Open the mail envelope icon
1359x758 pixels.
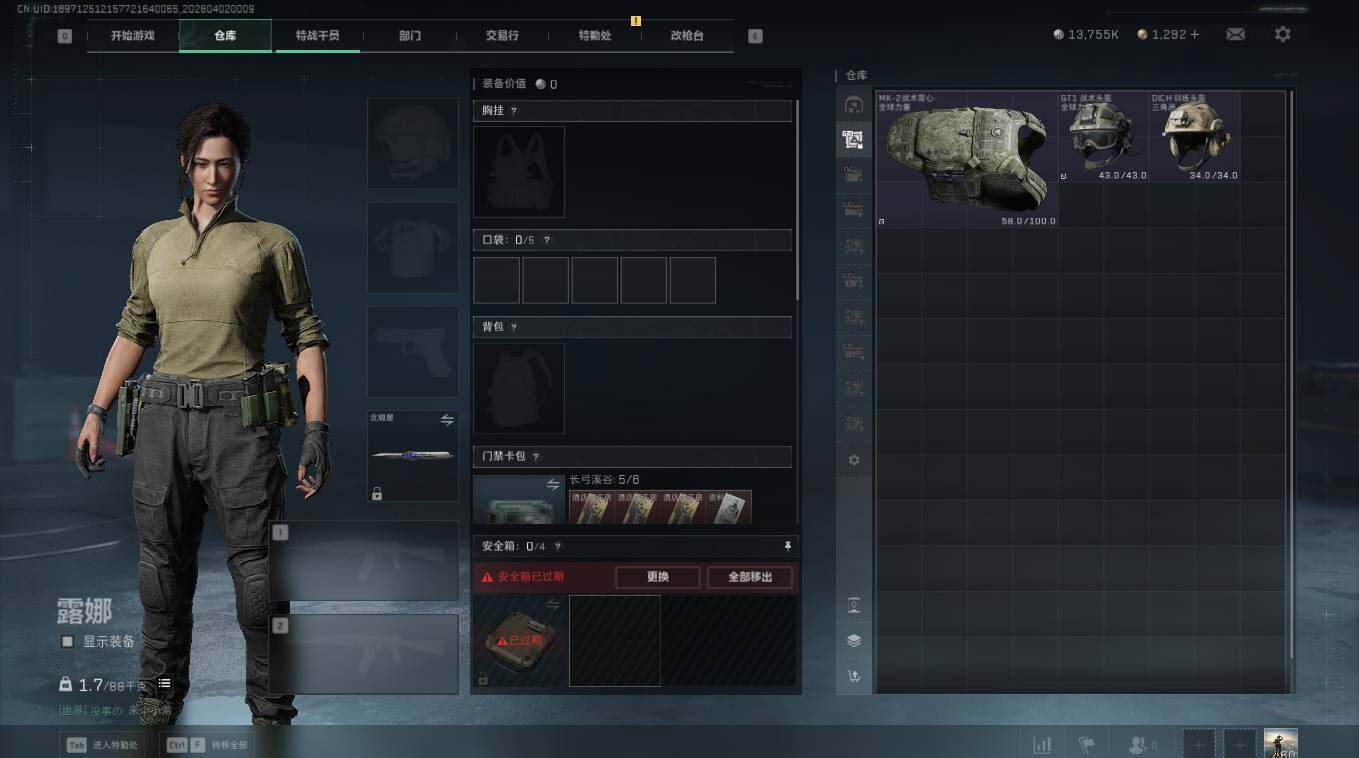pos(1235,34)
